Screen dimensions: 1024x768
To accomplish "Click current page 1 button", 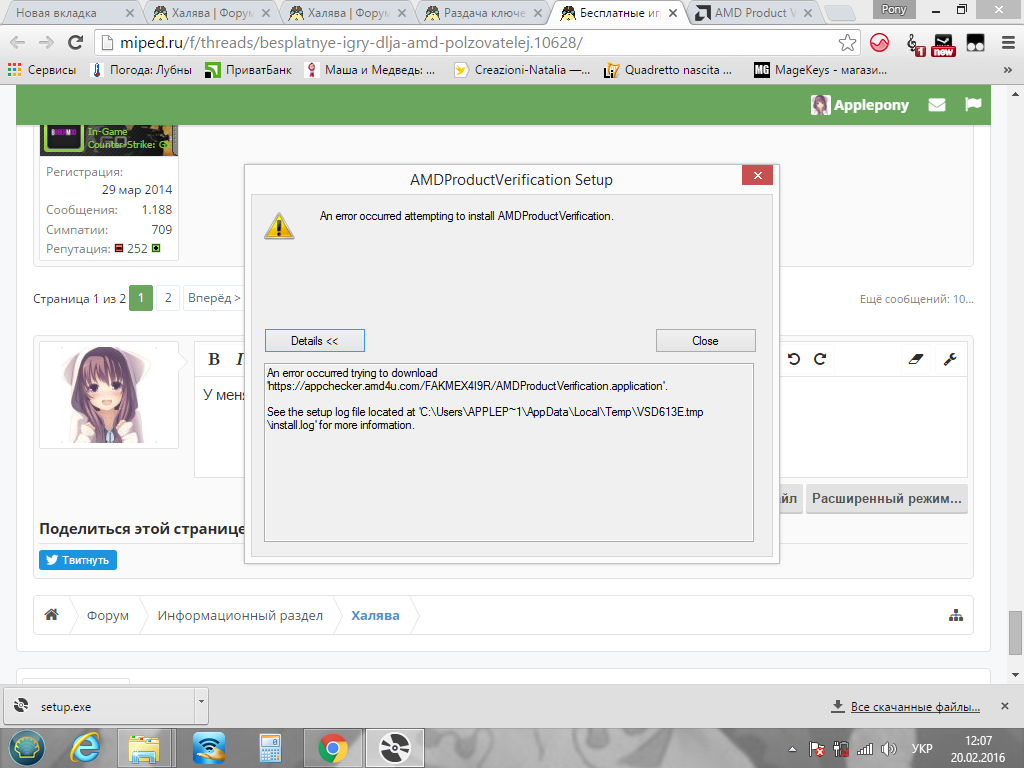I will pos(141,298).
